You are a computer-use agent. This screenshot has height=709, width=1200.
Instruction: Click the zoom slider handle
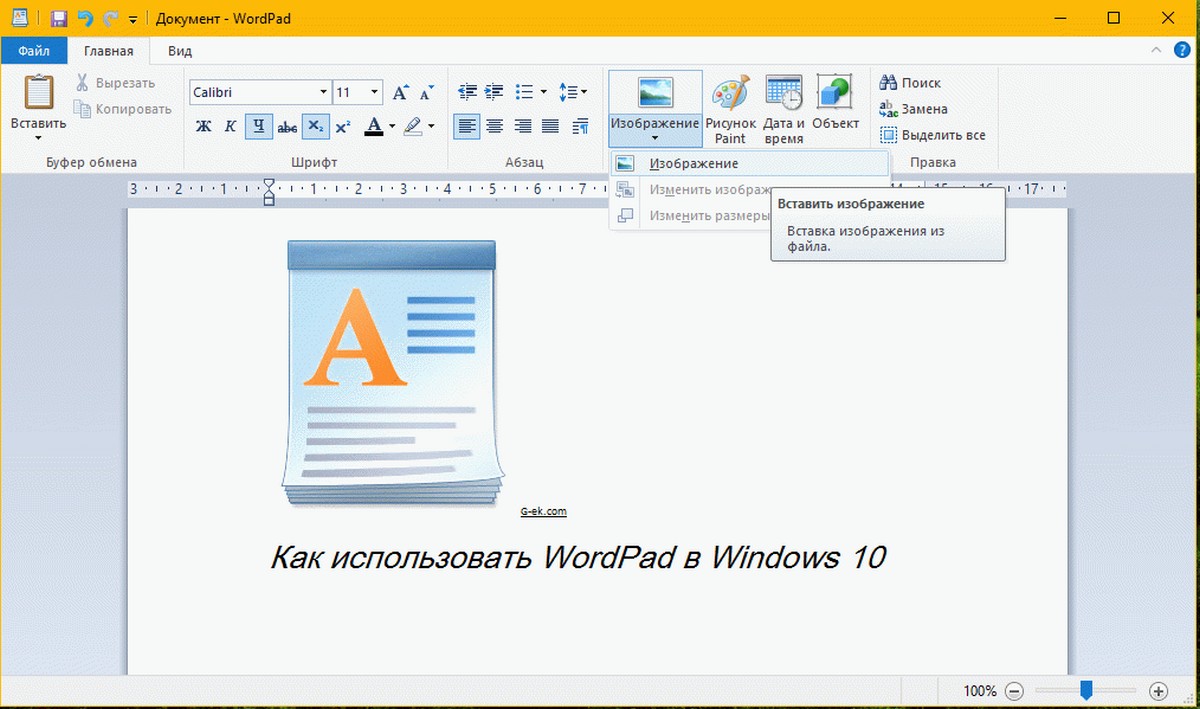tap(1086, 690)
